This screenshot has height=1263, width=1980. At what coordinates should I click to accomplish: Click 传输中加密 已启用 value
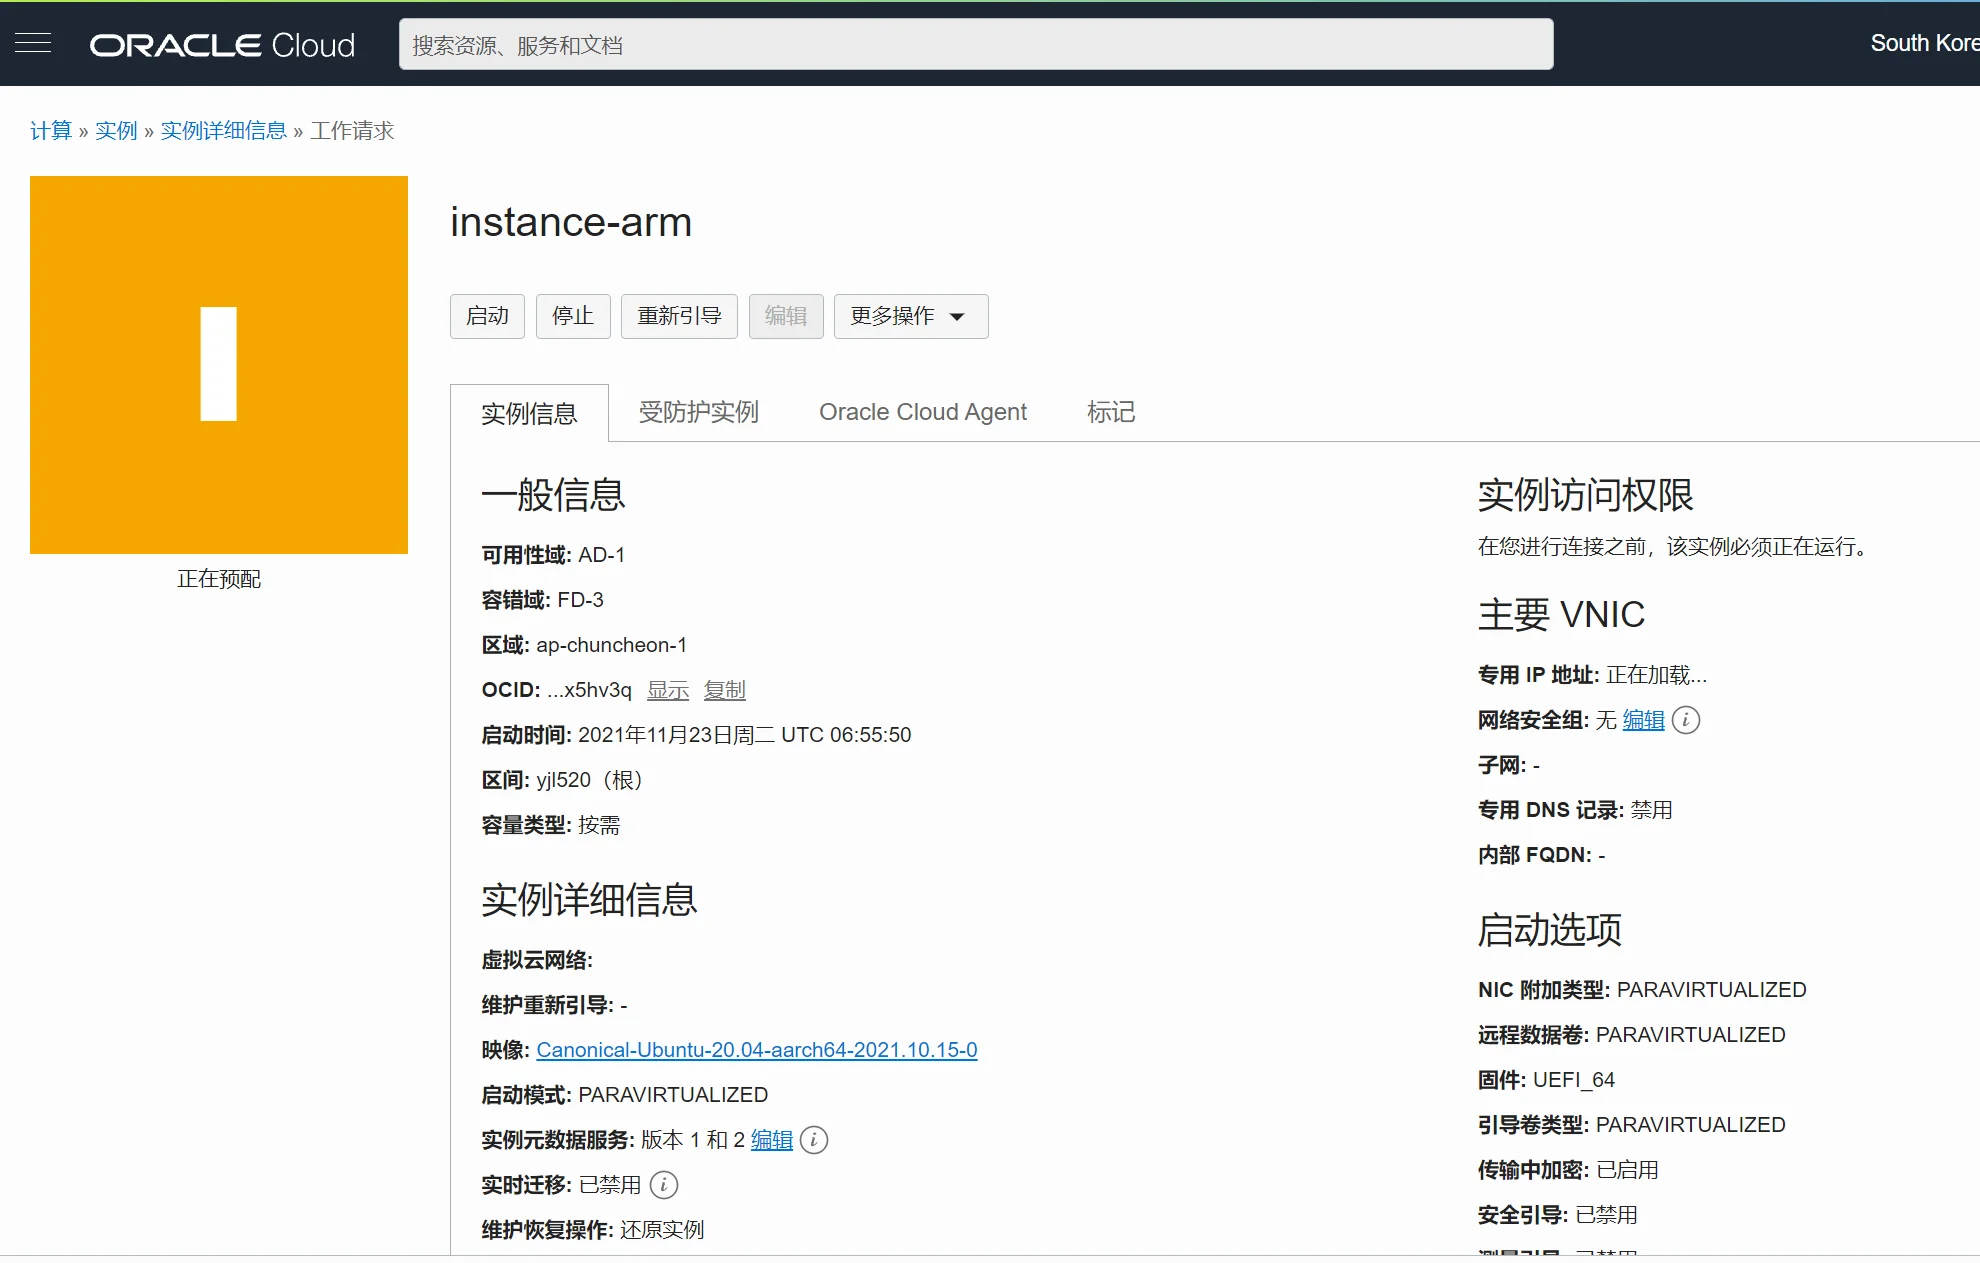pyautogui.click(x=1627, y=1170)
